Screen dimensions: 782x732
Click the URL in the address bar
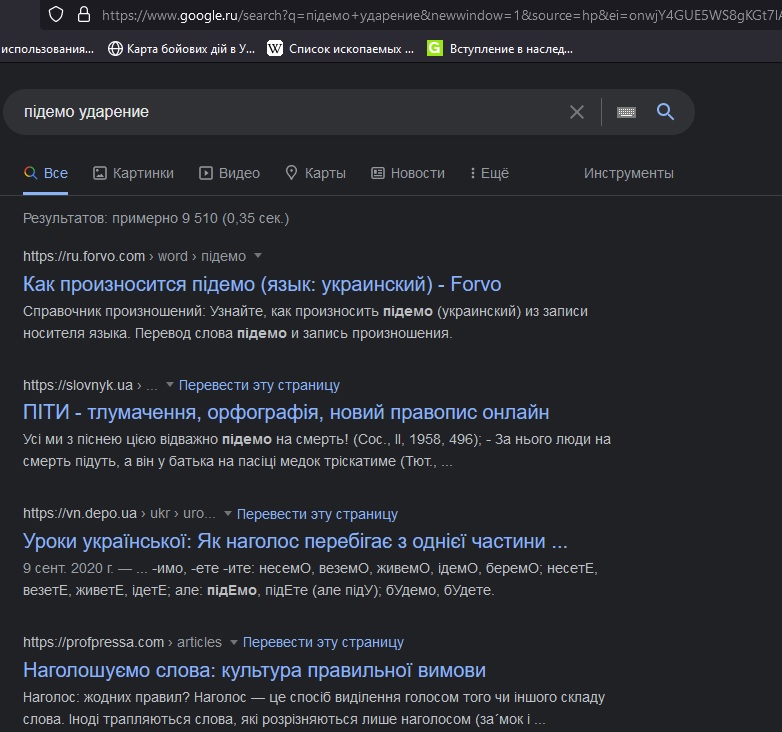[x=441, y=15]
